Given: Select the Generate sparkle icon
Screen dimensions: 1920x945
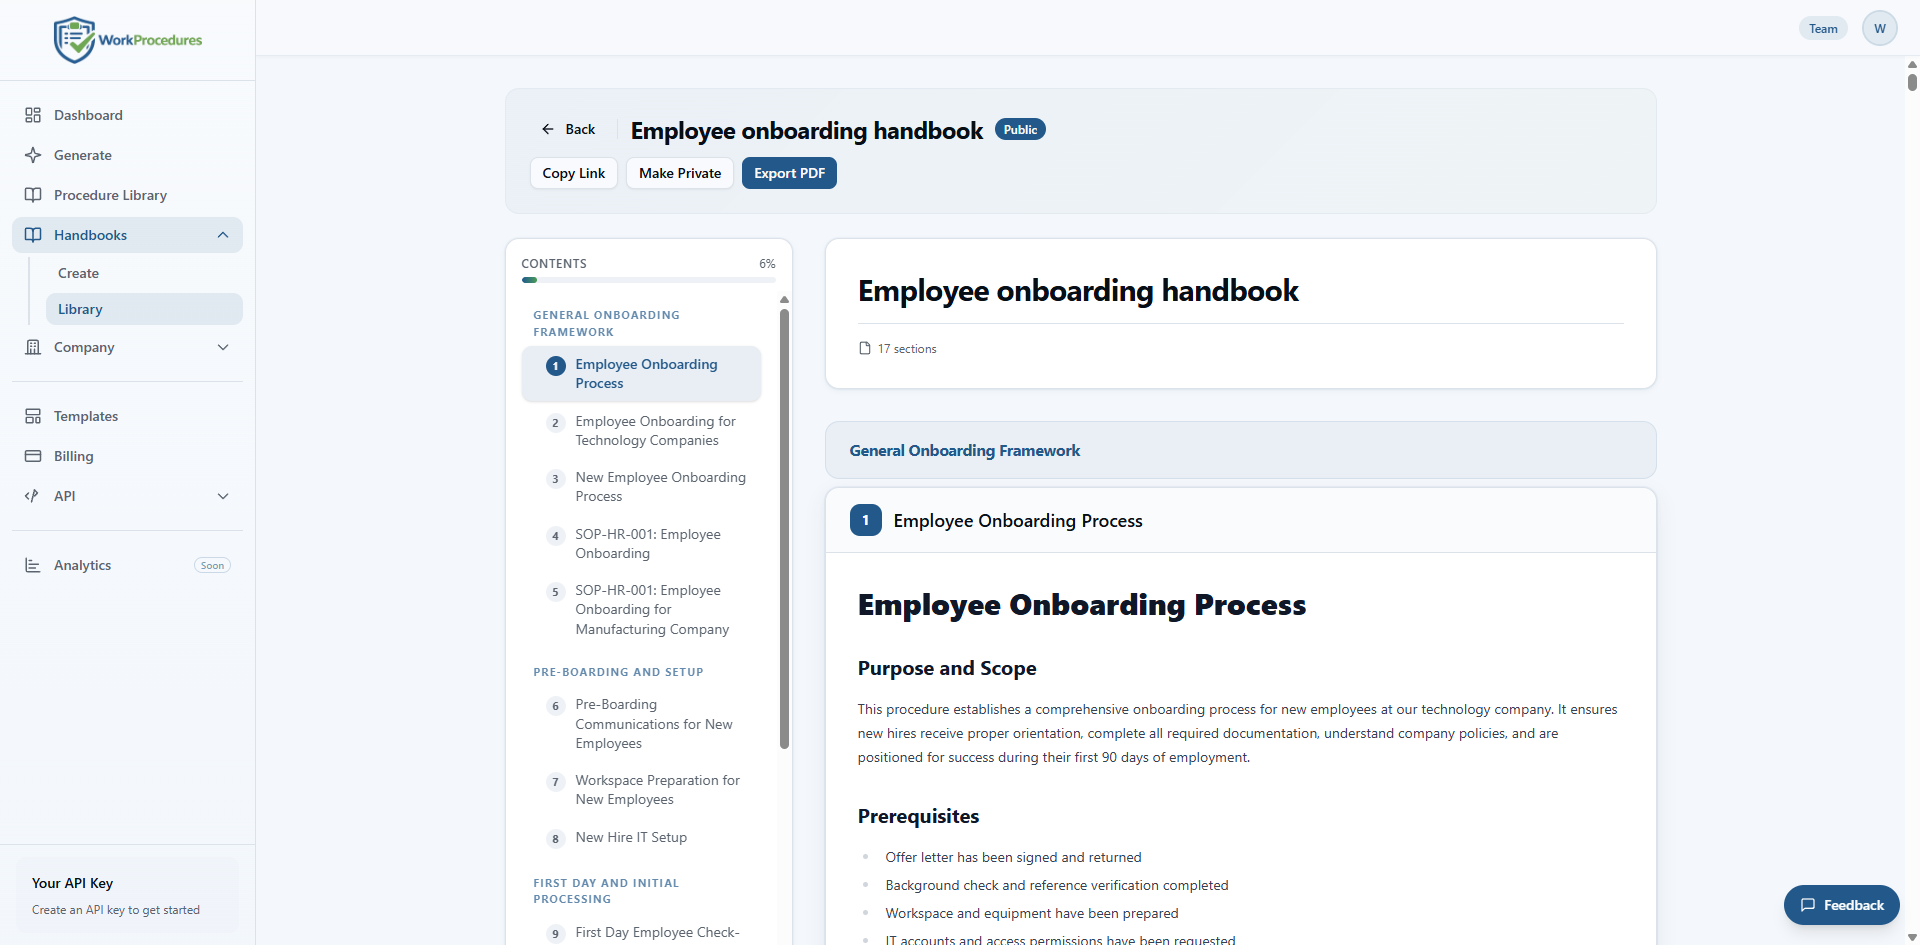Looking at the screenshot, I should pos(33,155).
